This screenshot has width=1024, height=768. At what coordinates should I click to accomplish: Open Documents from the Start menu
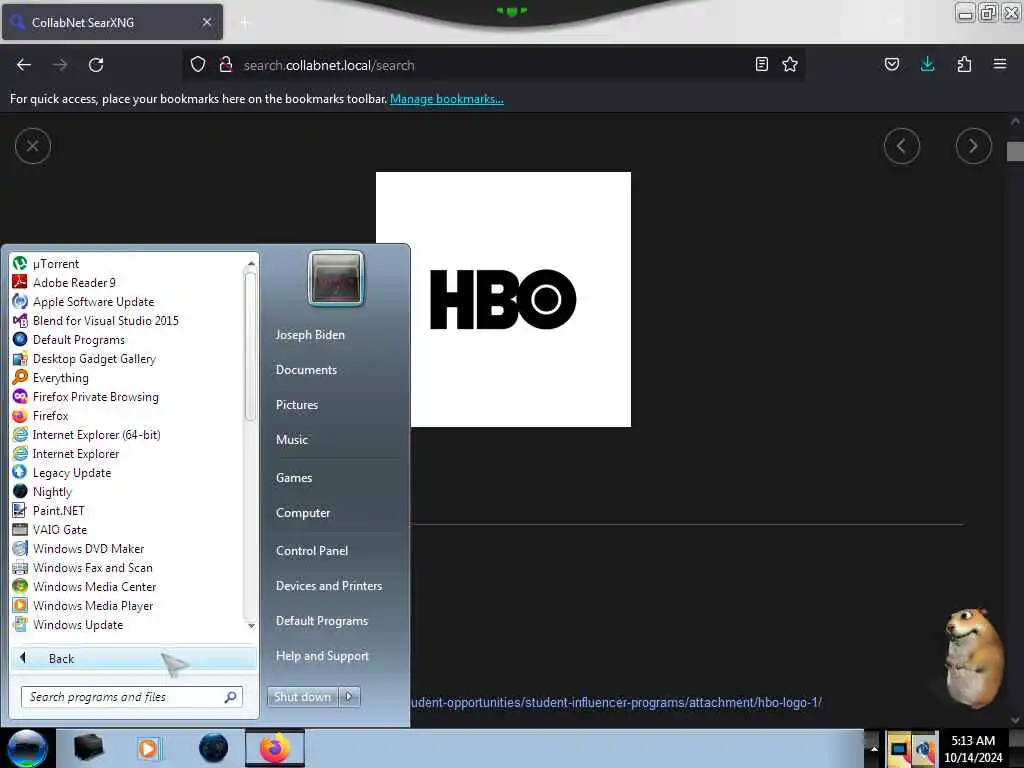(306, 370)
